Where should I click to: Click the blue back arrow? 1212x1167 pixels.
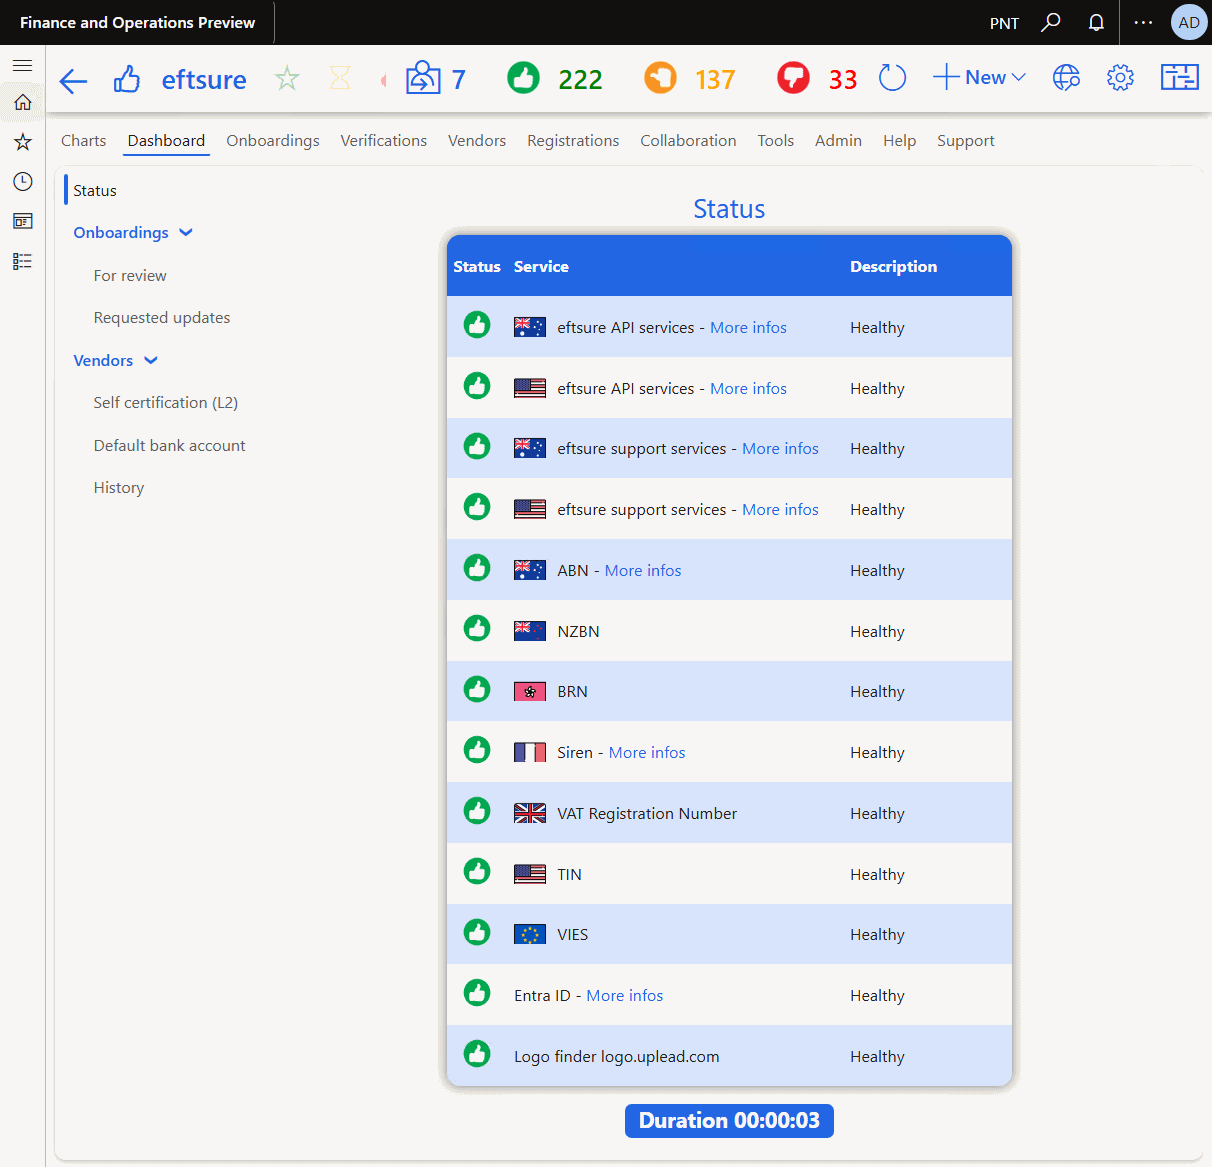pyautogui.click(x=73, y=80)
